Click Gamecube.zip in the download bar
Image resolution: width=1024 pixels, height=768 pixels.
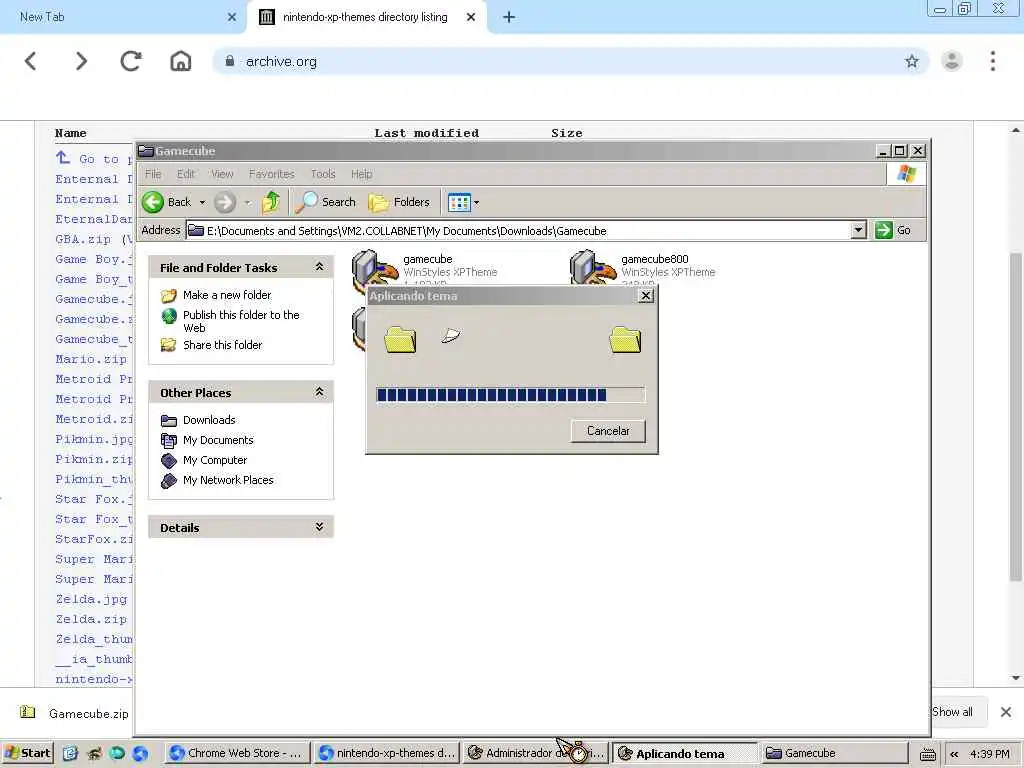click(x=75, y=713)
